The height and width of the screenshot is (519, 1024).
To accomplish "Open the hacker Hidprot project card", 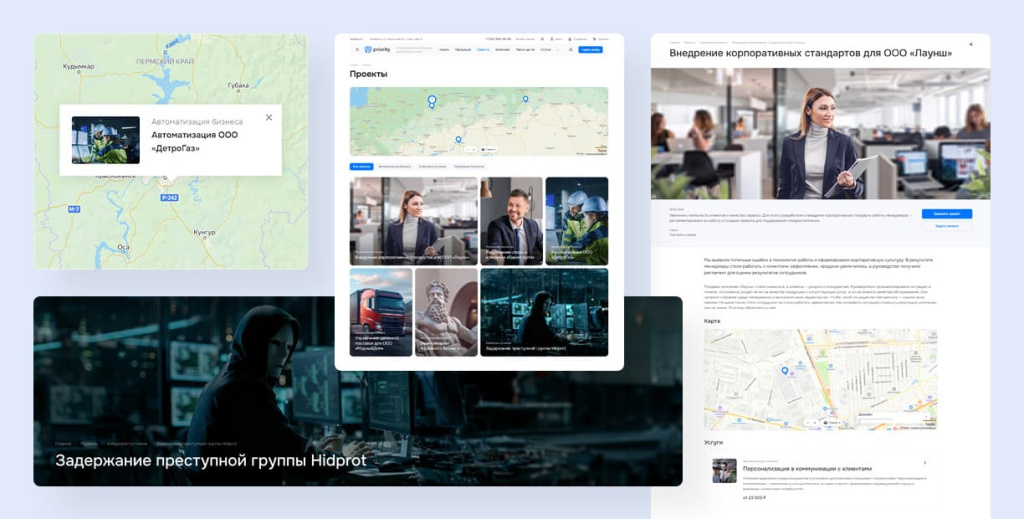I will [x=543, y=312].
